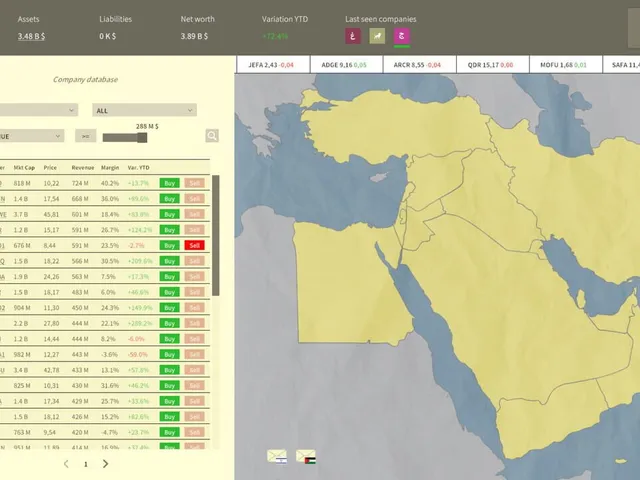The width and height of the screenshot is (640, 480).
Task: Go to the next page arrow
Action: pos(105,464)
